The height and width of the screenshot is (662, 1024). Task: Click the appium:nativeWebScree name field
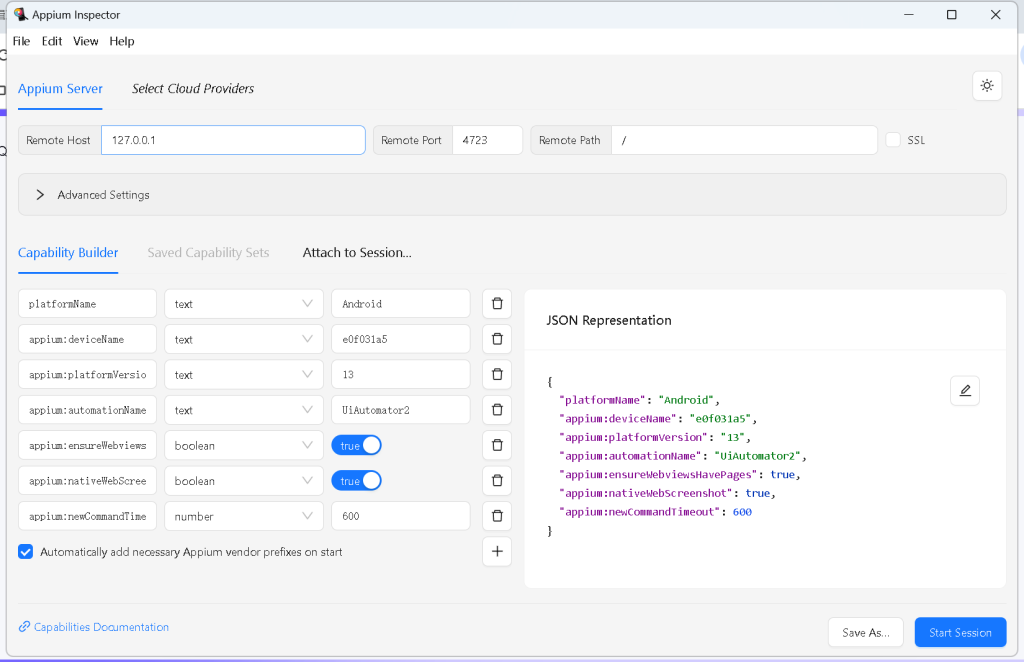(x=88, y=481)
